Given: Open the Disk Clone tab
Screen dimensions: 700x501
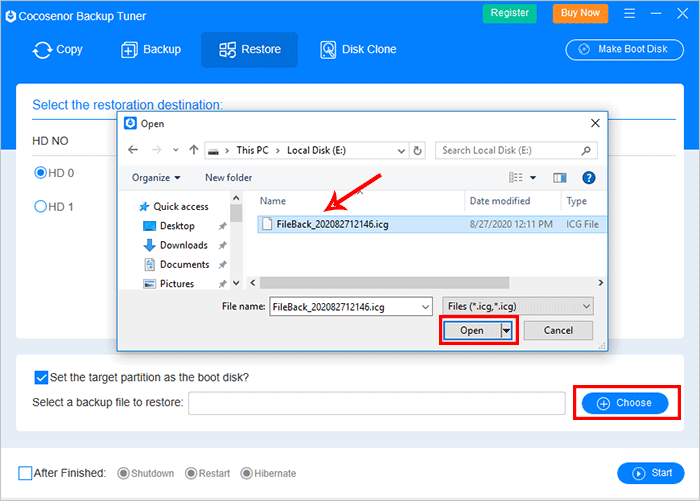Looking at the screenshot, I should [x=358, y=50].
